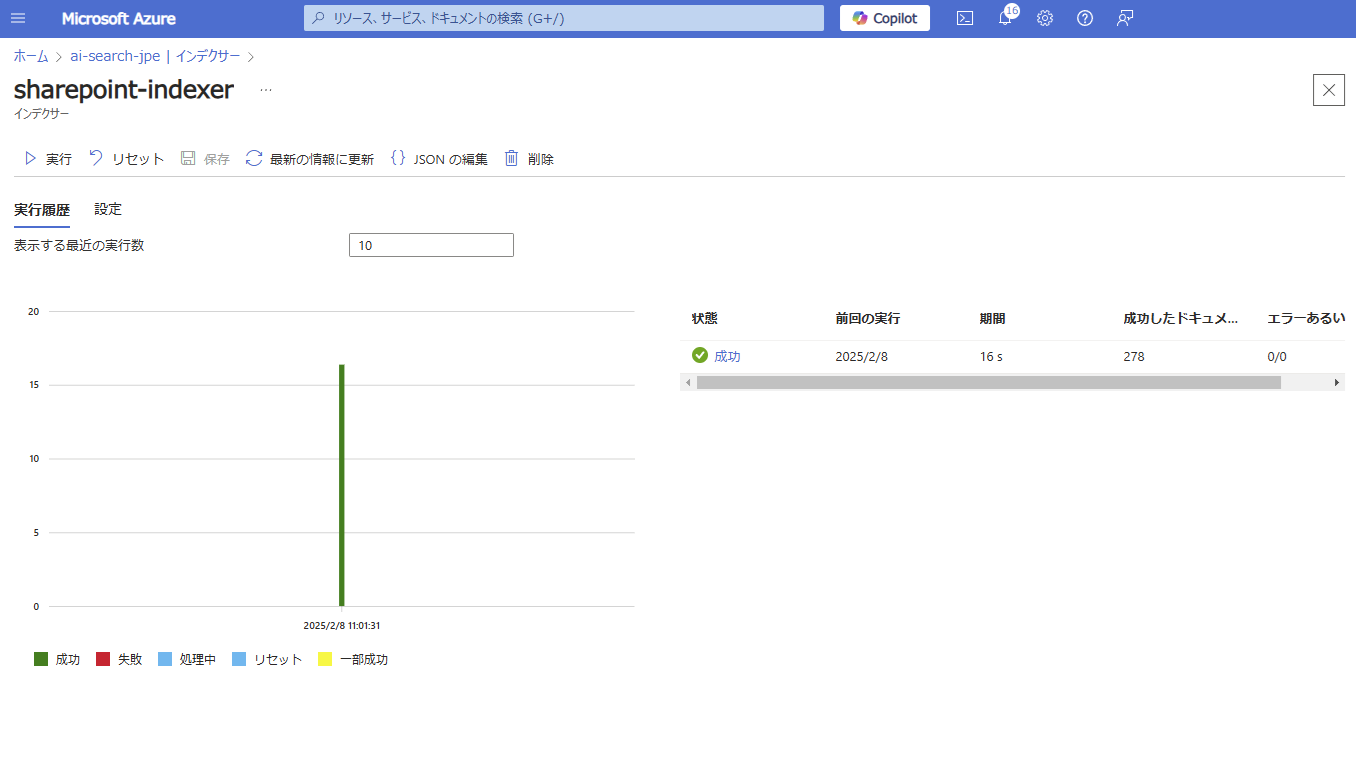Viewport: 1356px width, 782px height.
Task: Open the portal hamburger menu
Action: 17,18
